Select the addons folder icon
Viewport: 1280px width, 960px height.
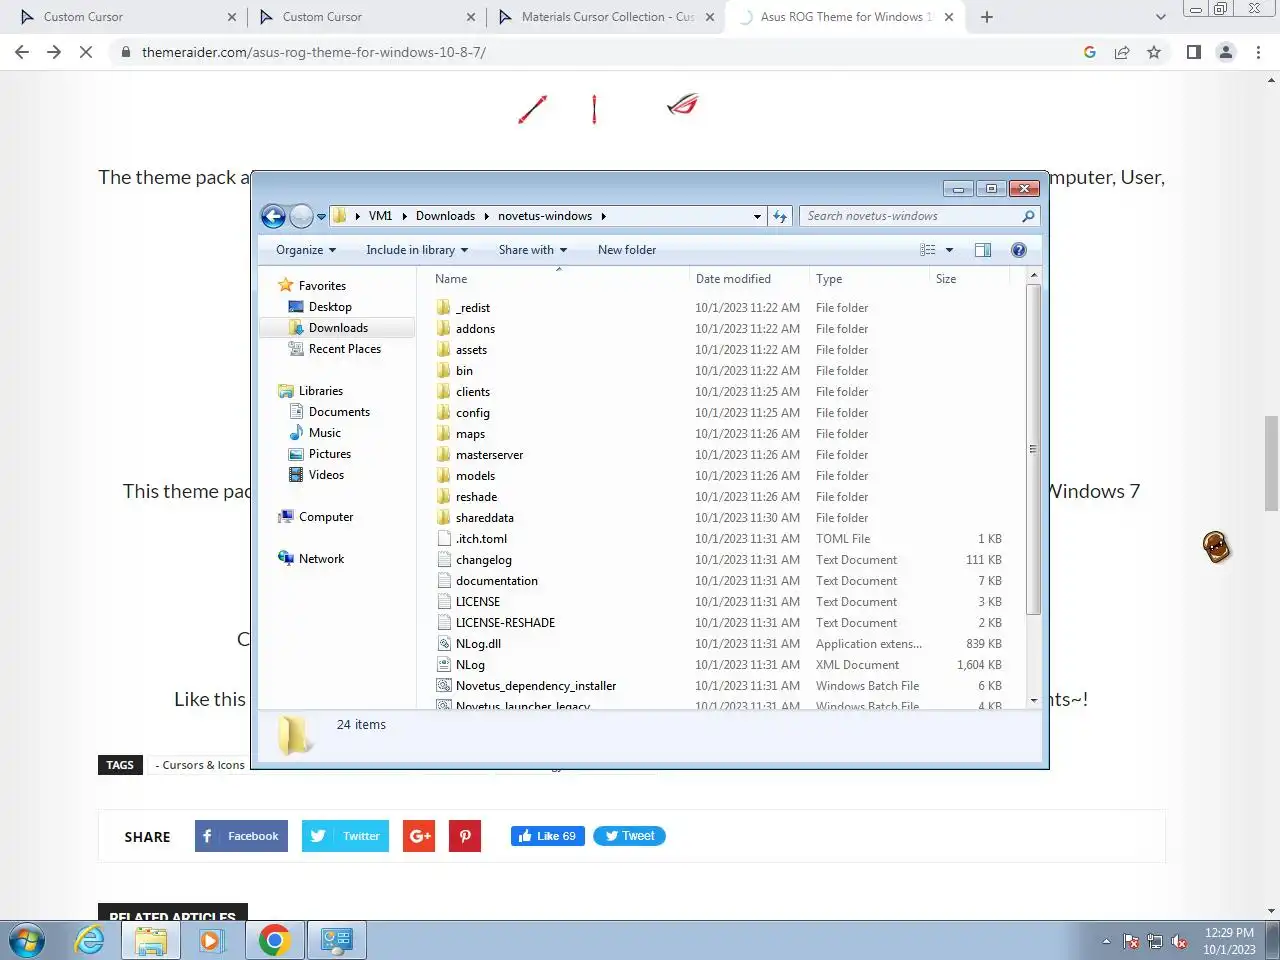[x=444, y=329]
